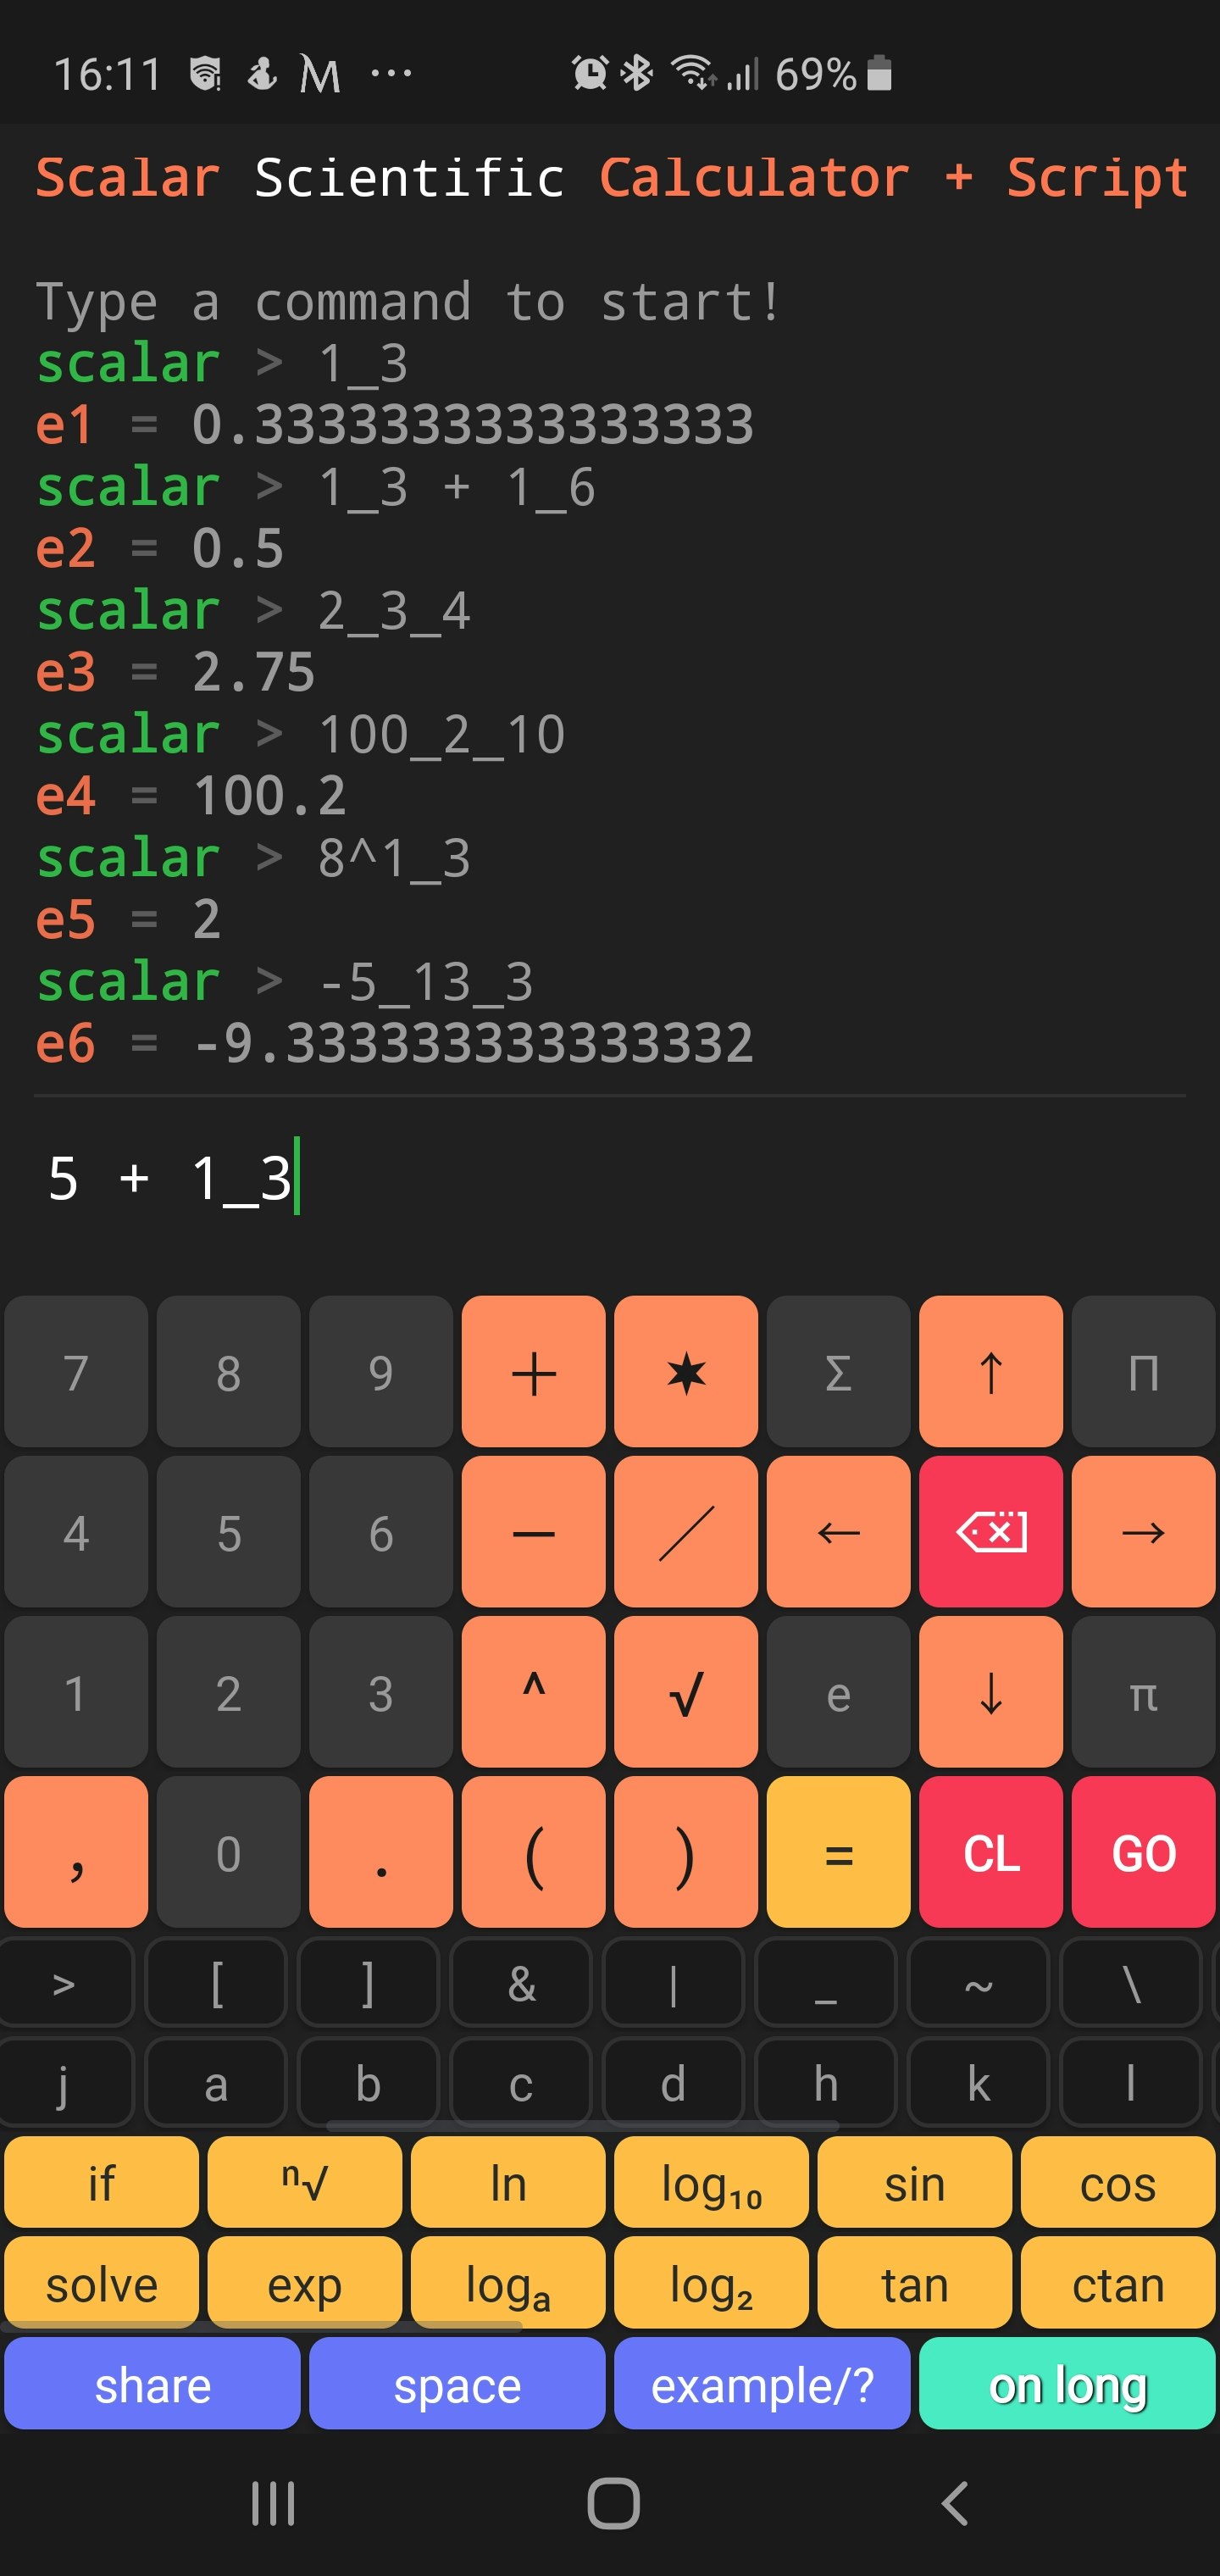This screenshot has height=2576, width=1220.
Task: Tap the tilde key
Action: (978, 1982)
